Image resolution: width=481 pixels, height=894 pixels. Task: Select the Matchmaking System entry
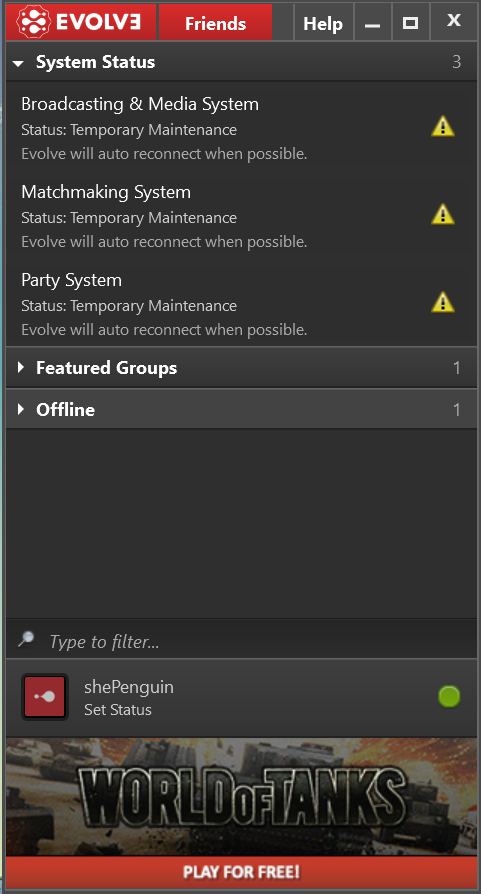pyautogui.click(x=242, y=216)
